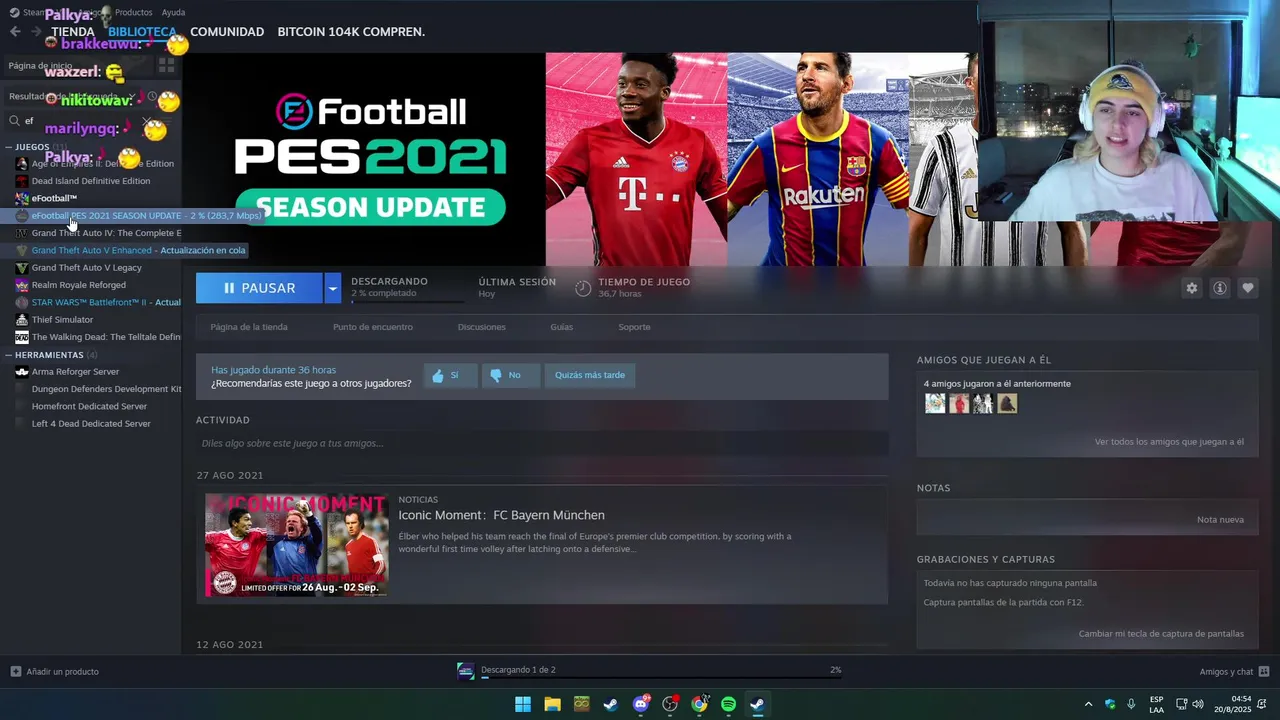Open first friend avatar

tap(935, 403)
